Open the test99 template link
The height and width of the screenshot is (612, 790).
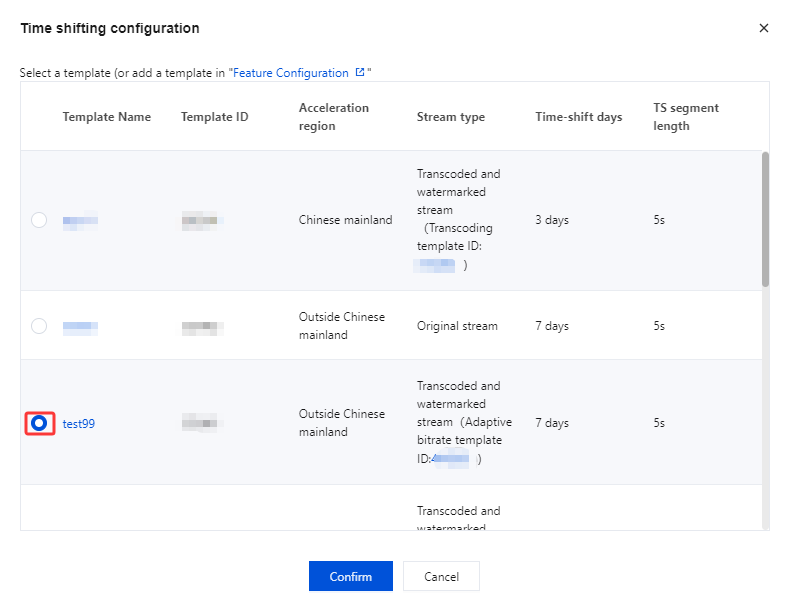pyautogui.click(x=79, y=423)
